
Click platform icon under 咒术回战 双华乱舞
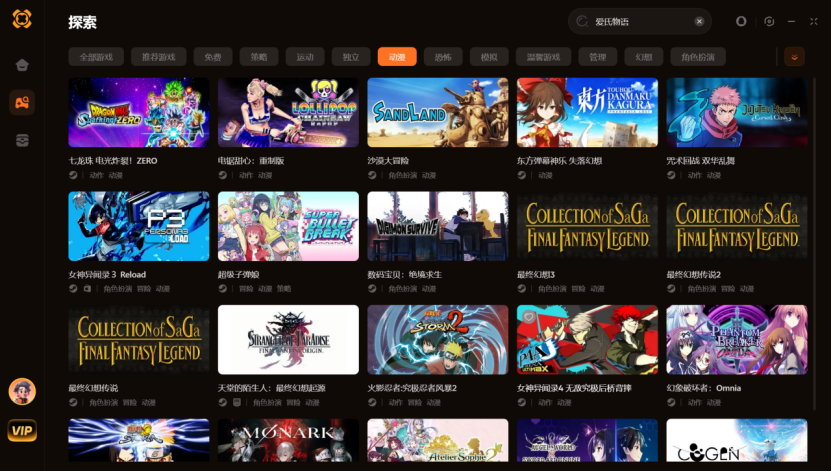pos(671,175)
